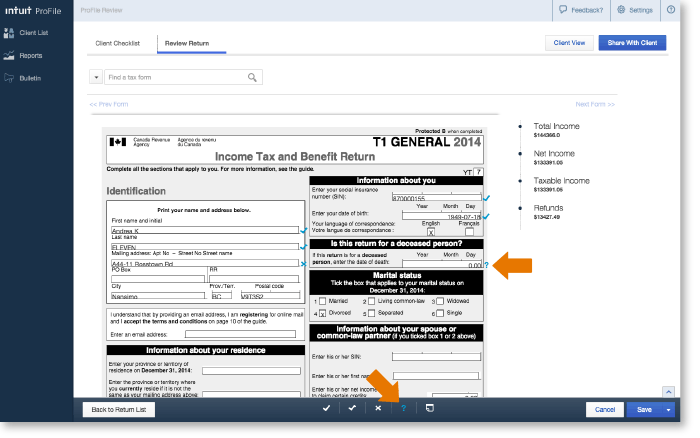Image resolution: width=700 pixels, height=438 pixels.
Task: Click the note/memo icon in bottom toolbar
Action: click(x=429, y=408)
